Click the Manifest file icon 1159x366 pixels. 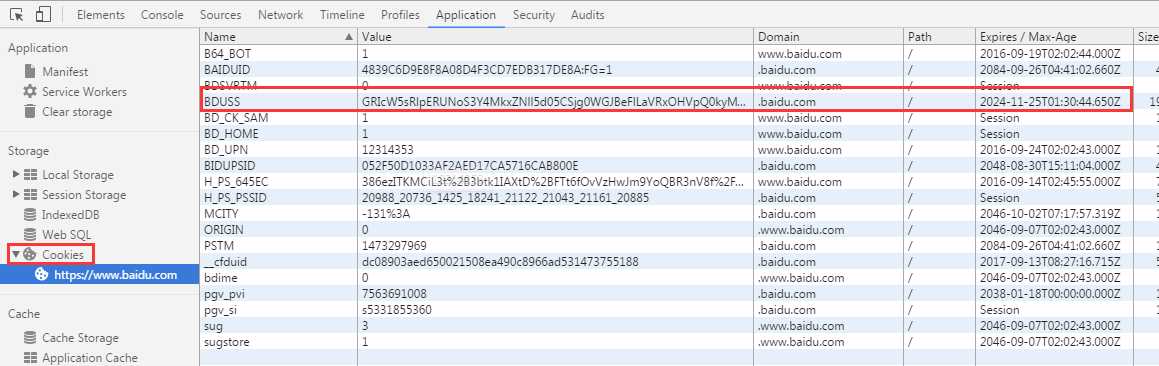click(x=30, y=72)
